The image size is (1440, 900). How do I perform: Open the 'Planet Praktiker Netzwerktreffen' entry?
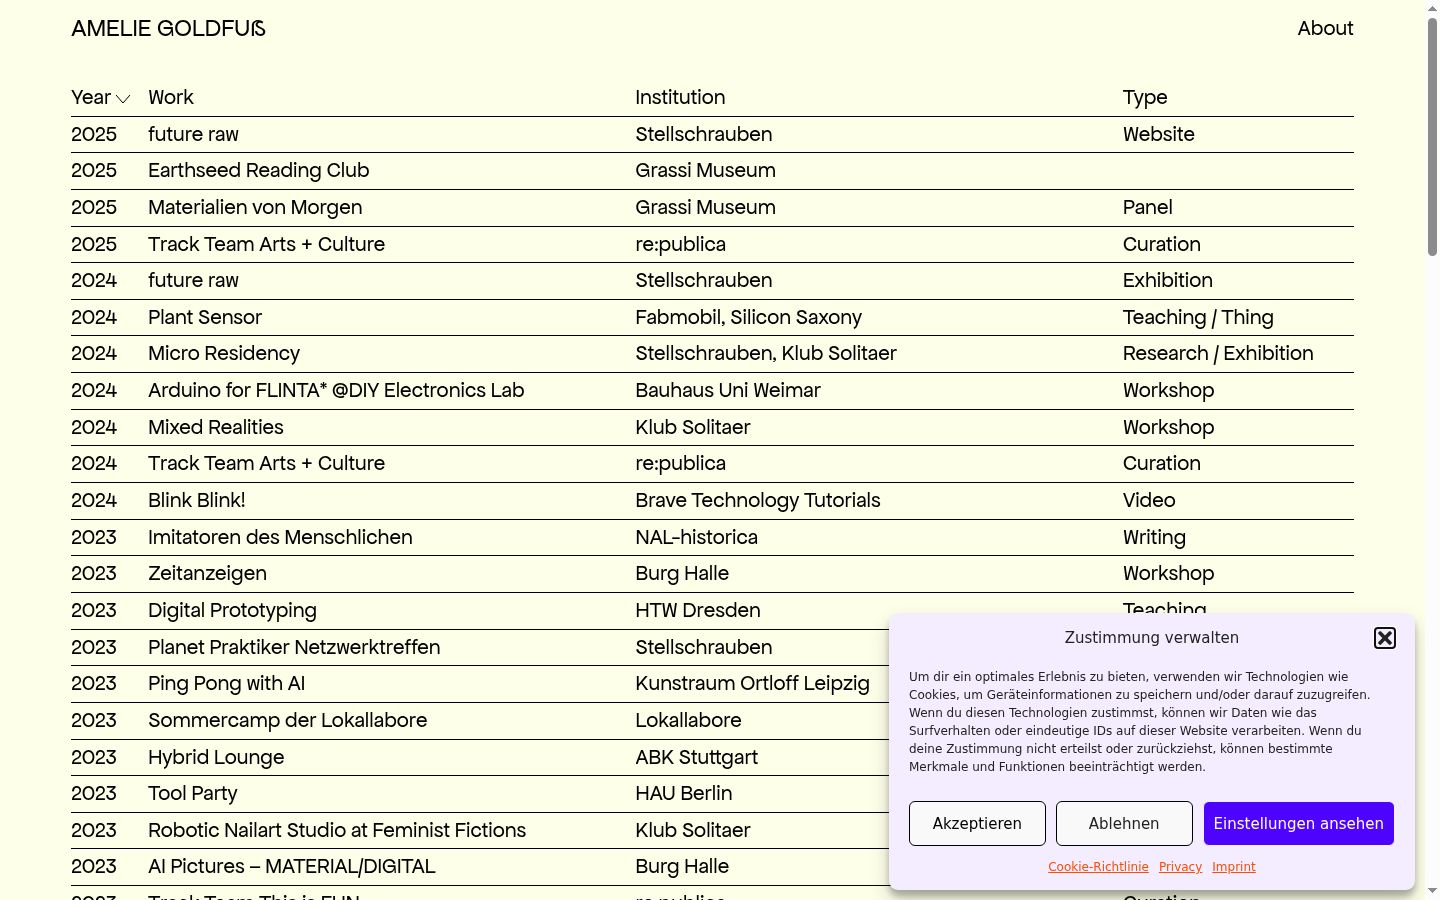click(294, 648)
